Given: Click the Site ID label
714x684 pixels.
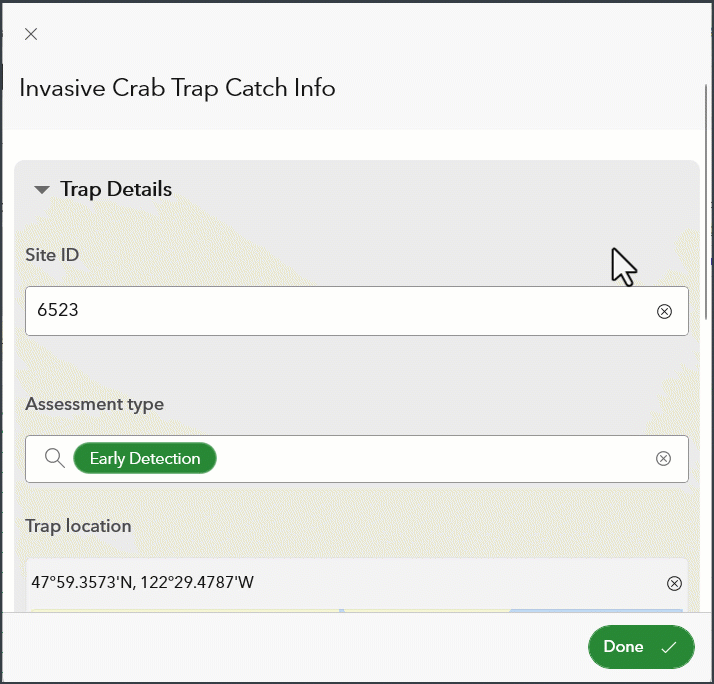Looking at the screenshot, I should click(x=52, y=255).
